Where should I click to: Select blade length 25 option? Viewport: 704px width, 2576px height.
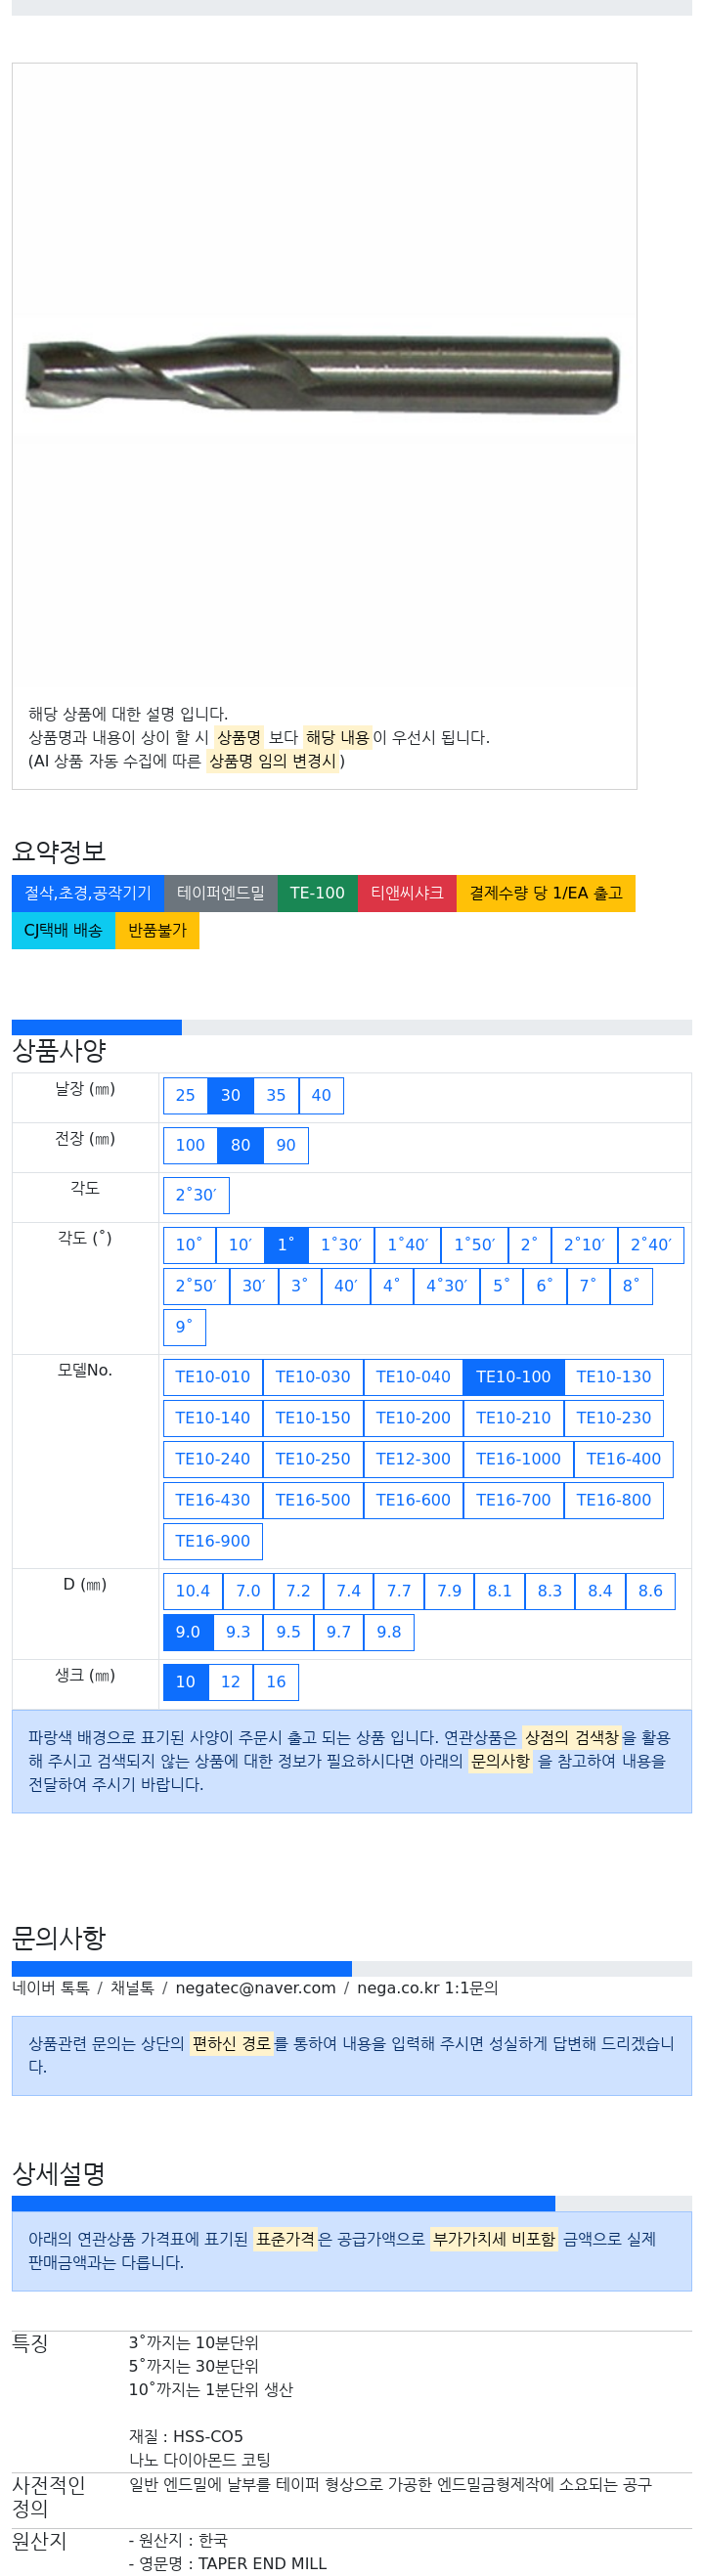tap(185, 1095)
